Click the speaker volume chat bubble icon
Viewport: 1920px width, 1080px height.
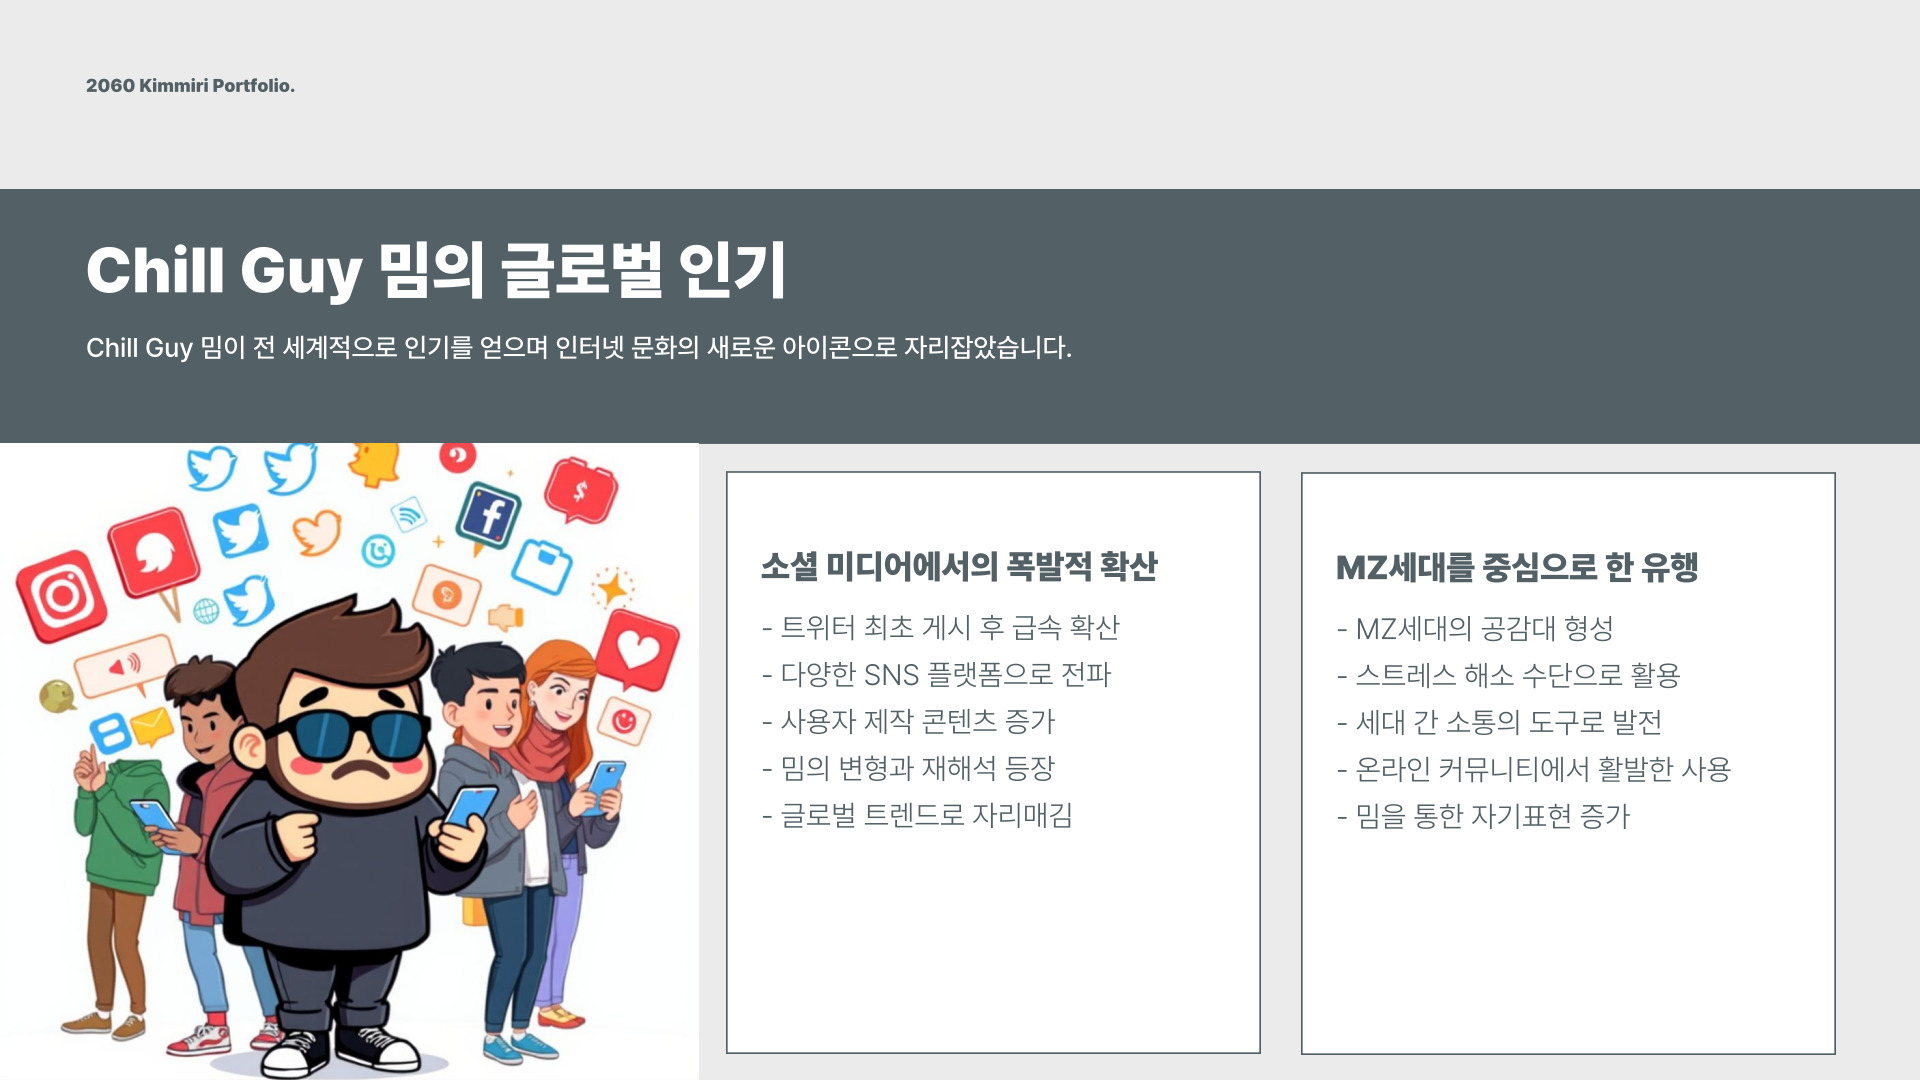pyautogui.click(x=124, y=666)
